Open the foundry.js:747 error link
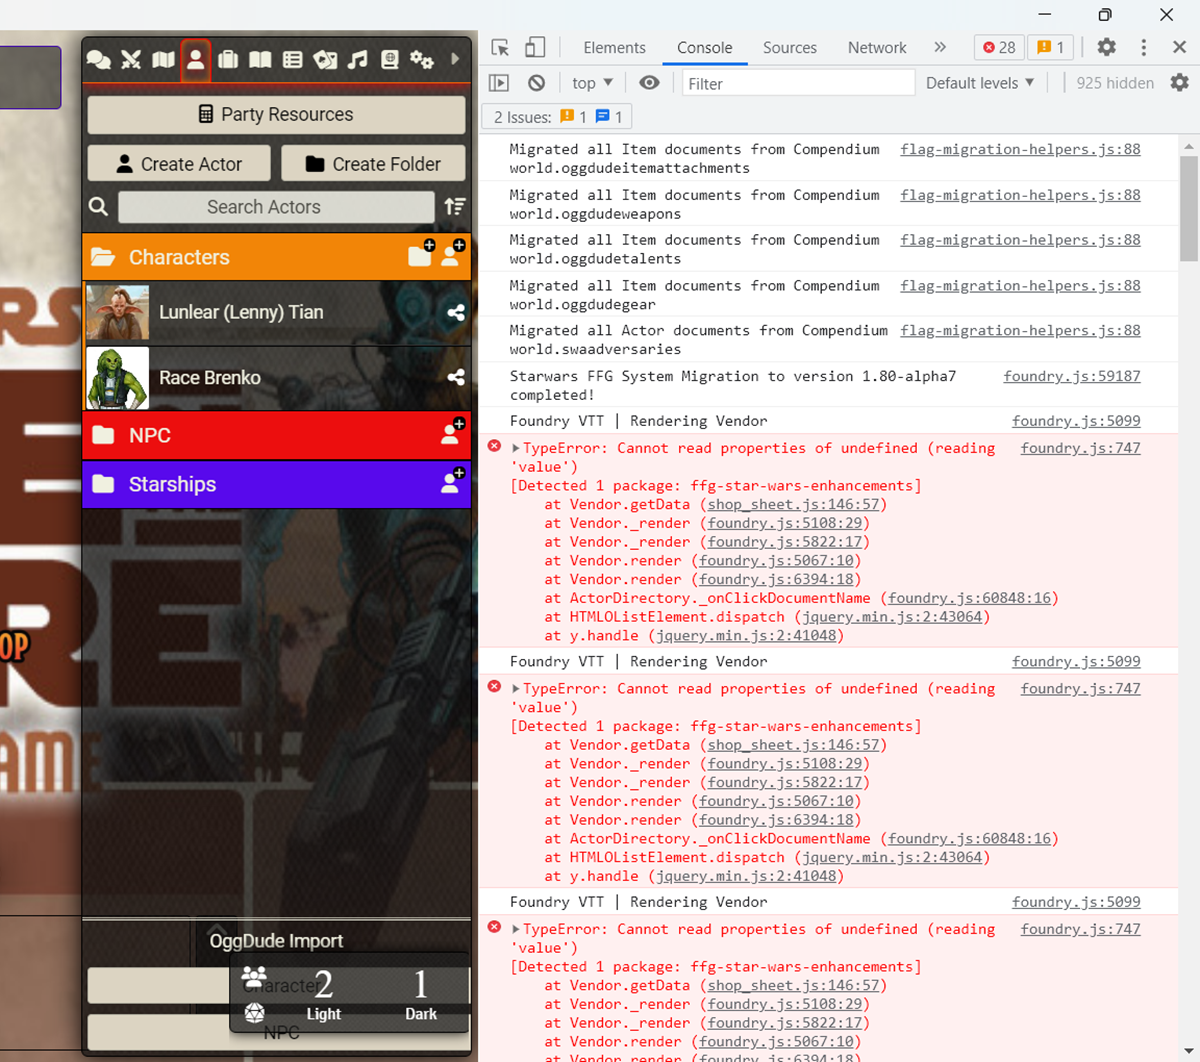The width and height of the screenshot is (1200, 1062). coord(1079,447)
